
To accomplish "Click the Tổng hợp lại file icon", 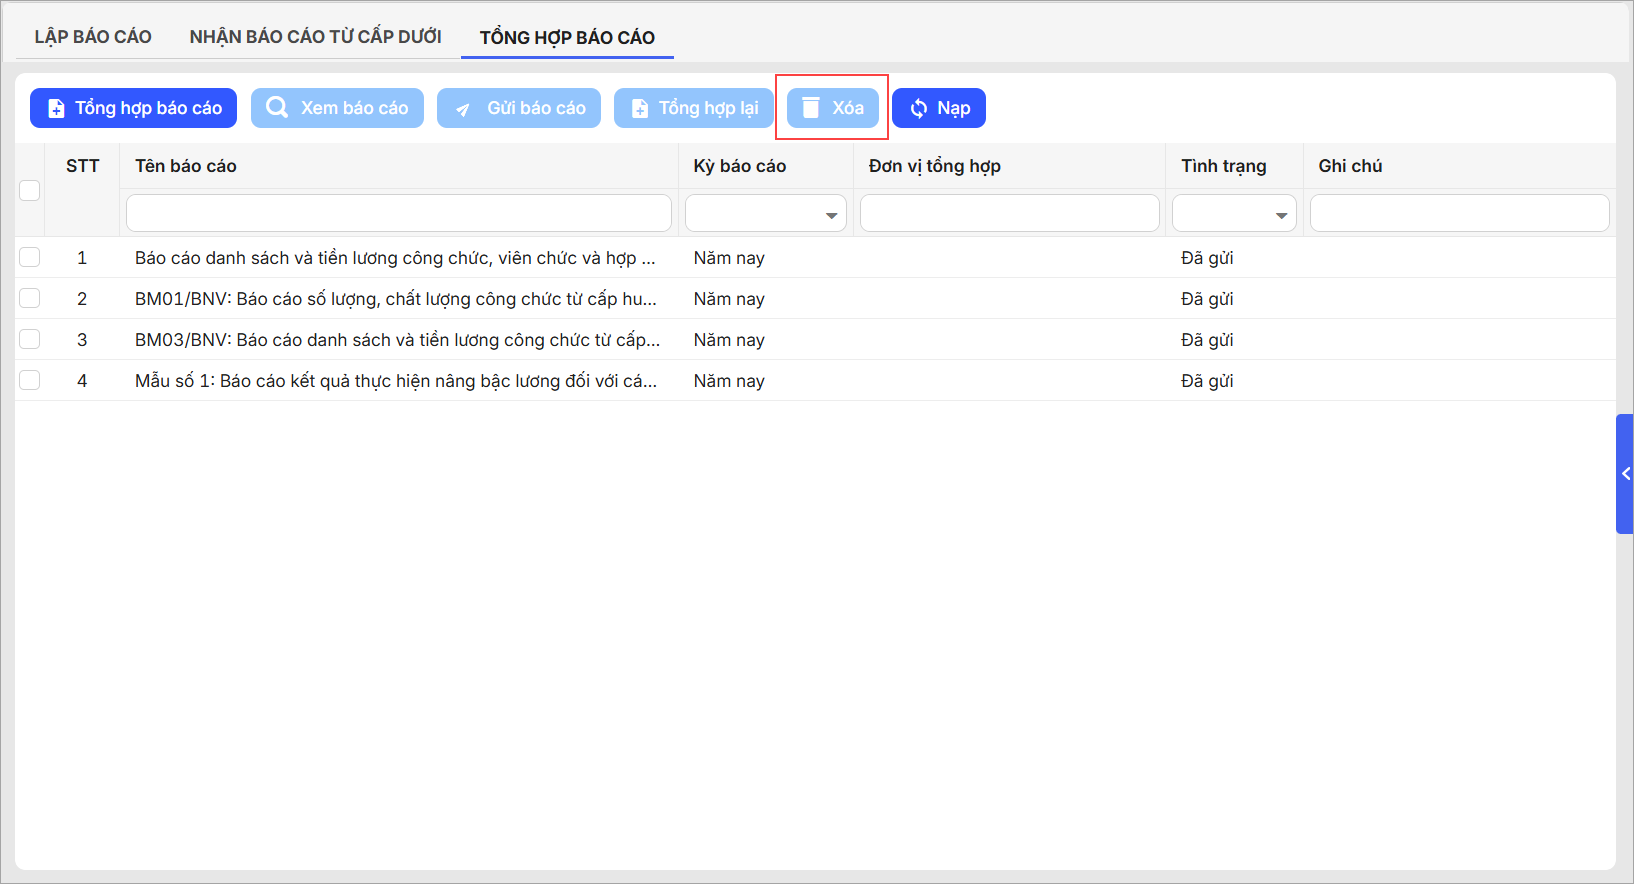I will [640, 108].
